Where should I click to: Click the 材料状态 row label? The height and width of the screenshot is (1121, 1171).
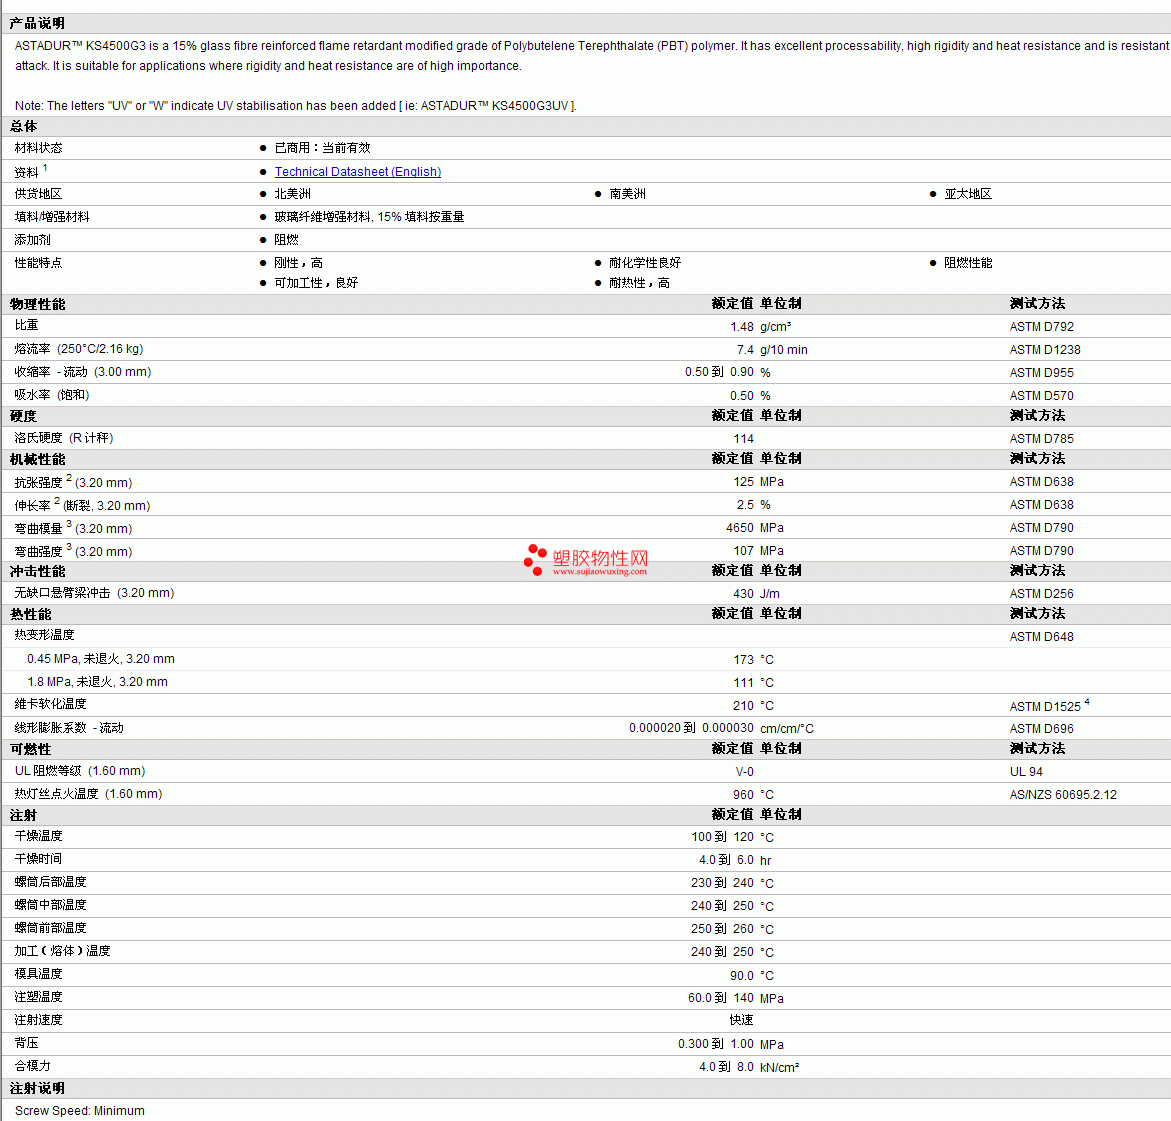click(x=39, y=148)
